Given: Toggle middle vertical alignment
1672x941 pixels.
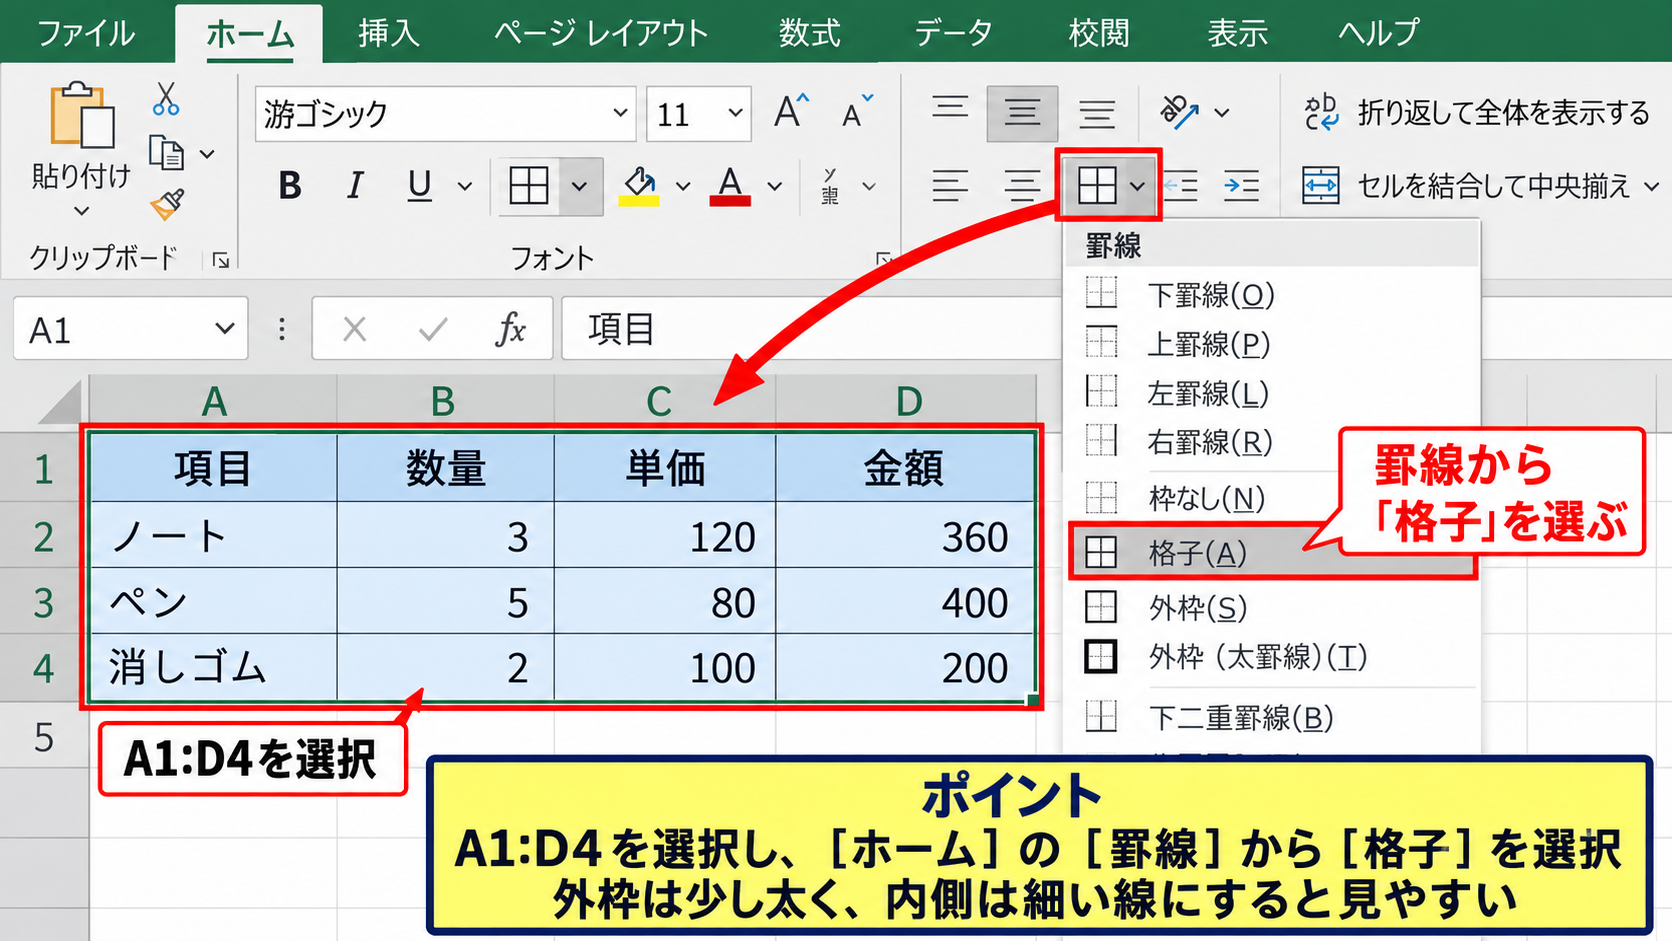Looking at the screenshot, I should click(x=1022, y=112).
